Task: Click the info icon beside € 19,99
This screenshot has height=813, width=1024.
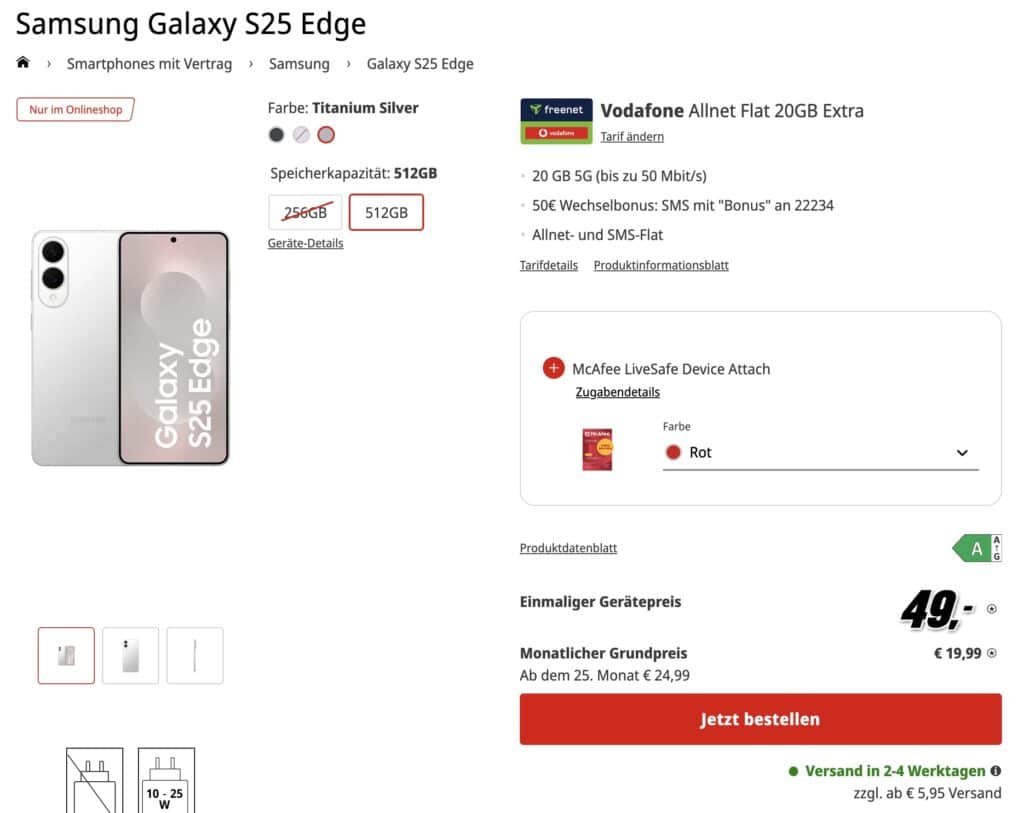Action: coord(992,653)
